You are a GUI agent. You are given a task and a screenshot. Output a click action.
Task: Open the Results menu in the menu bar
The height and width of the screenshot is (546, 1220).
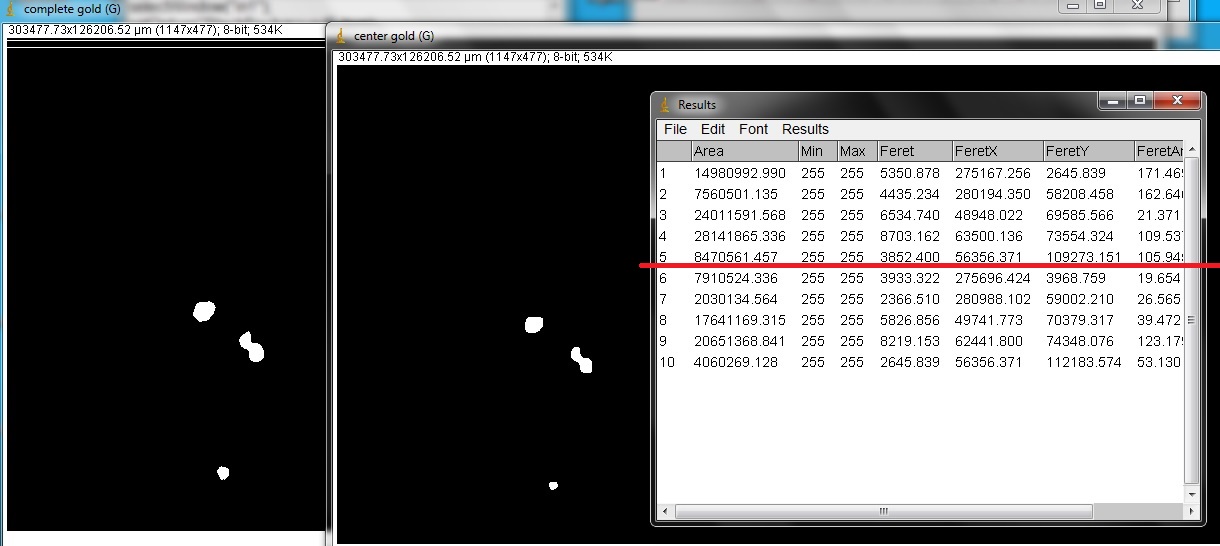805,129
